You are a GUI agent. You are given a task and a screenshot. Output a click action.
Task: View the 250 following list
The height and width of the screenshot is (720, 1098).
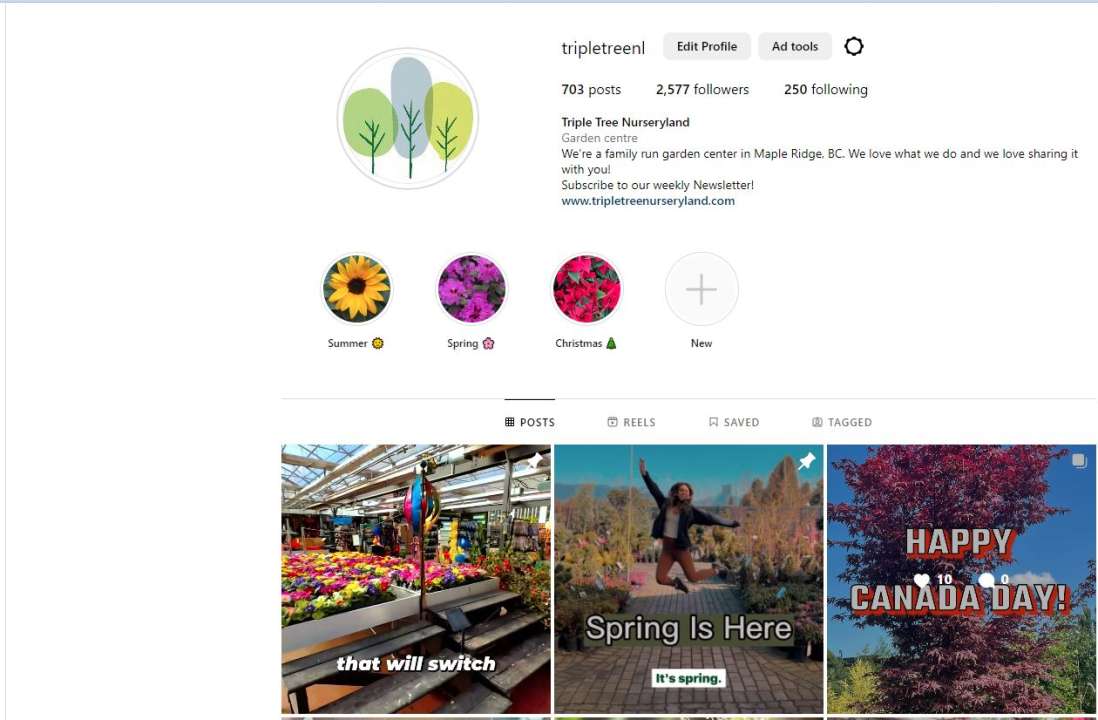pyautogui.click(x=826, y=89)
